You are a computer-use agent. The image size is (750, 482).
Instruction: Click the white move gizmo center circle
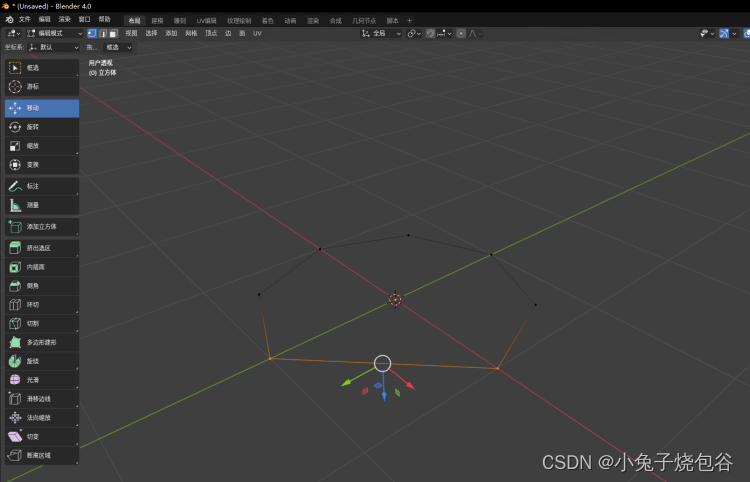click(382, 363)
